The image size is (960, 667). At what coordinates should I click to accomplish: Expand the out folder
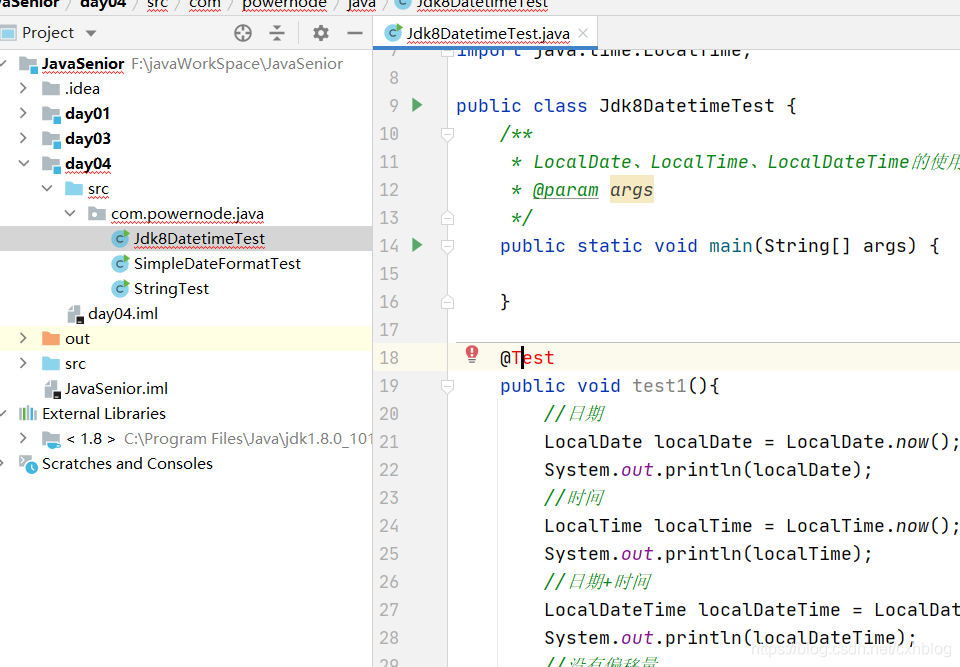(23, 338)
